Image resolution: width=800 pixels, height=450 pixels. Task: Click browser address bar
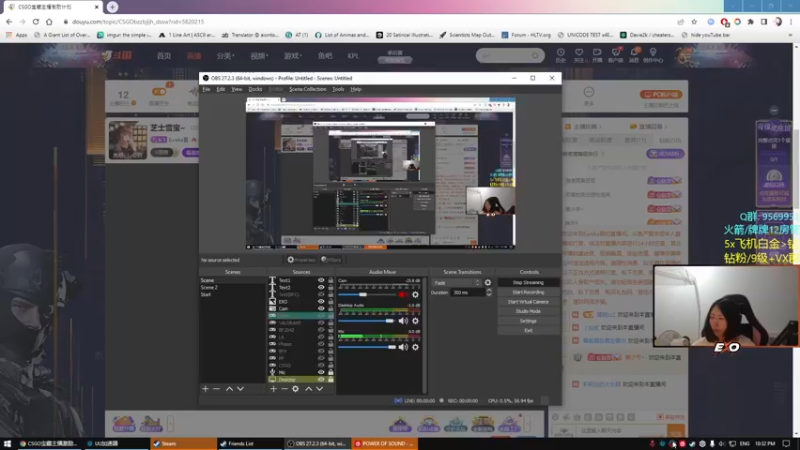(367, 22)
